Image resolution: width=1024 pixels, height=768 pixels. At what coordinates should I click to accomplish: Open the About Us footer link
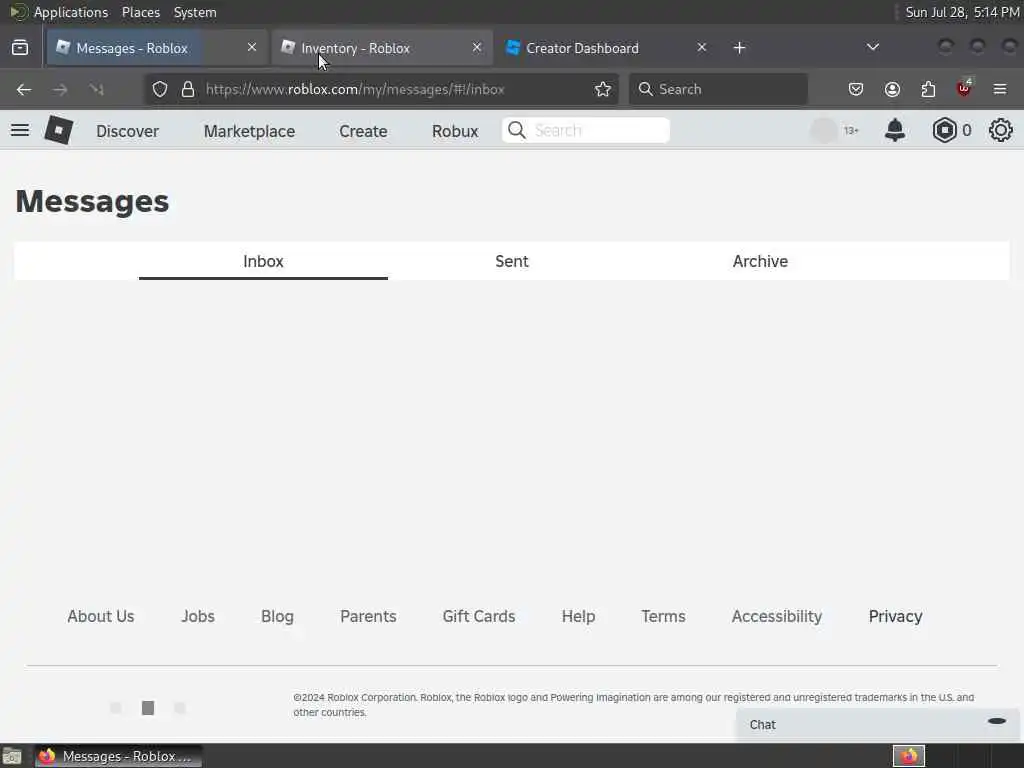coord(101,616)
